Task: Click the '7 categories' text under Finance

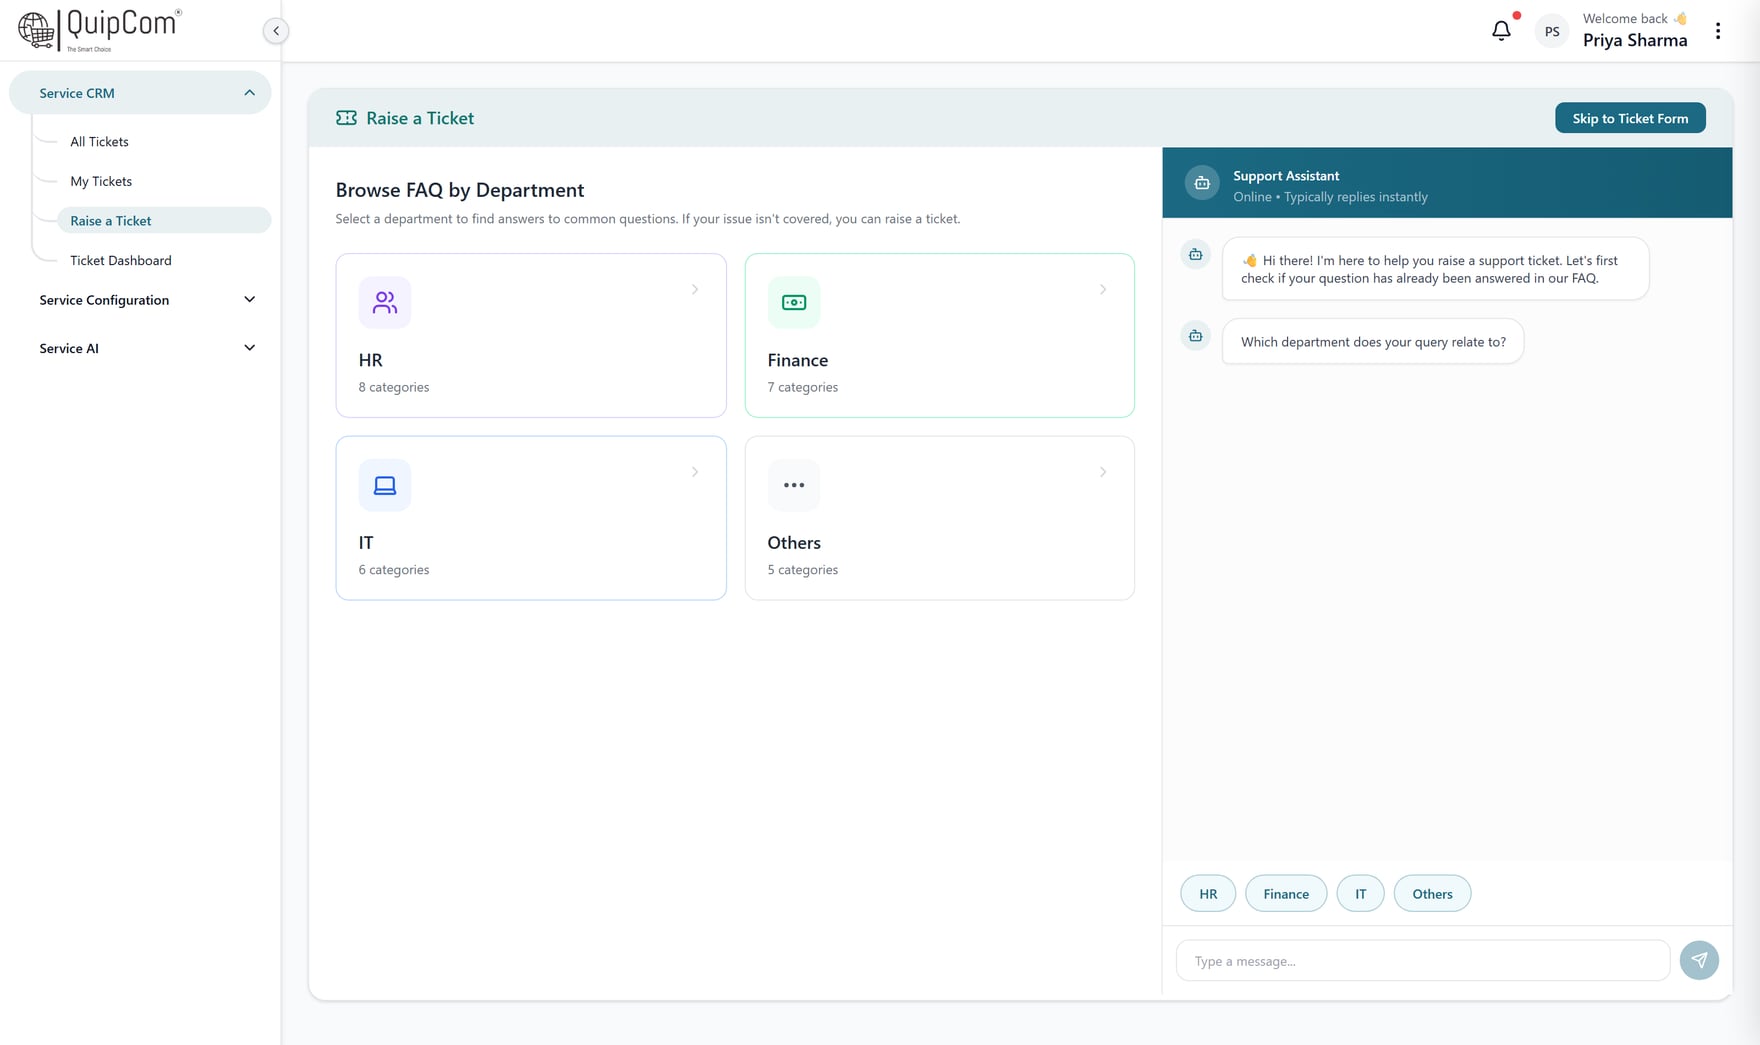Action: [x=803, y=387]
